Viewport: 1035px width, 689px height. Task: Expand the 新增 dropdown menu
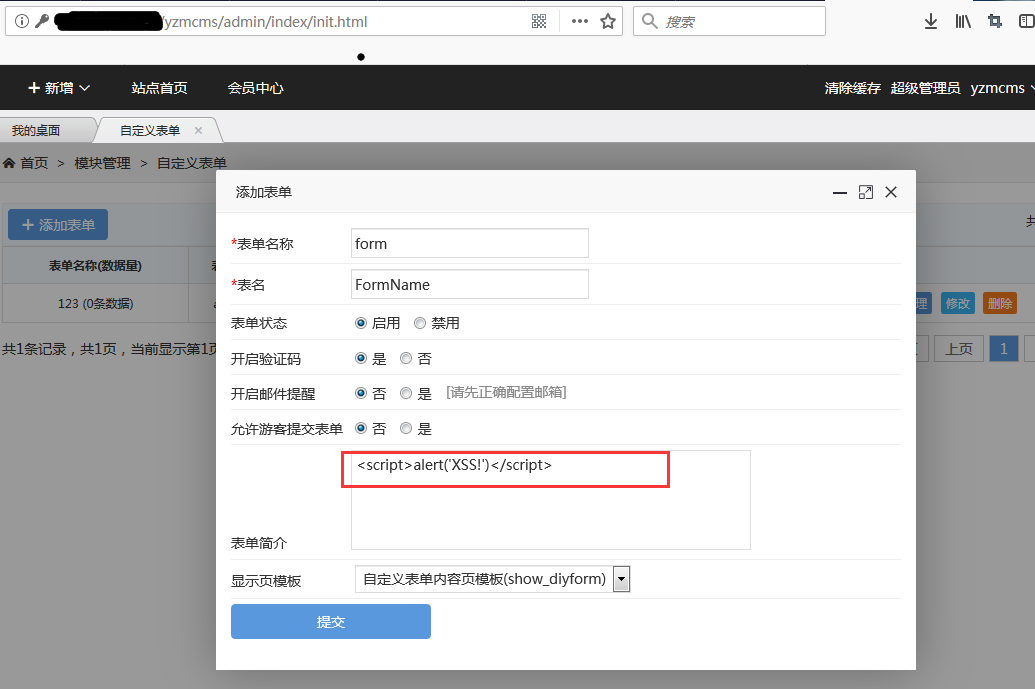click(59, 88)
